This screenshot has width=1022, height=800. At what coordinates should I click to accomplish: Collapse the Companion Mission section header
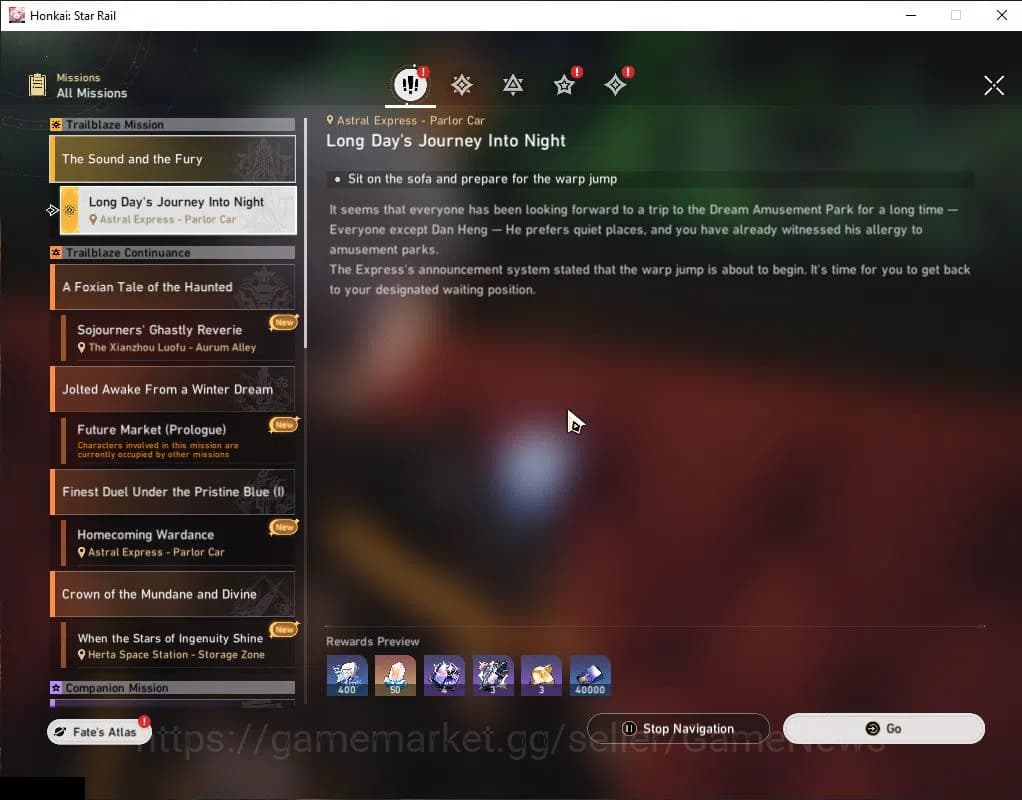click(x=173, y=688)
